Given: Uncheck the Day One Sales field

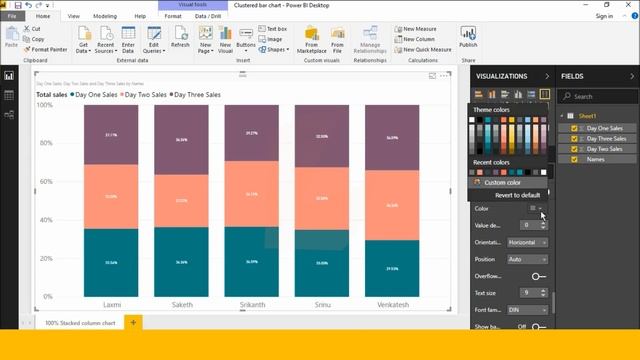Looking at the screenshot, I should 574,128.
